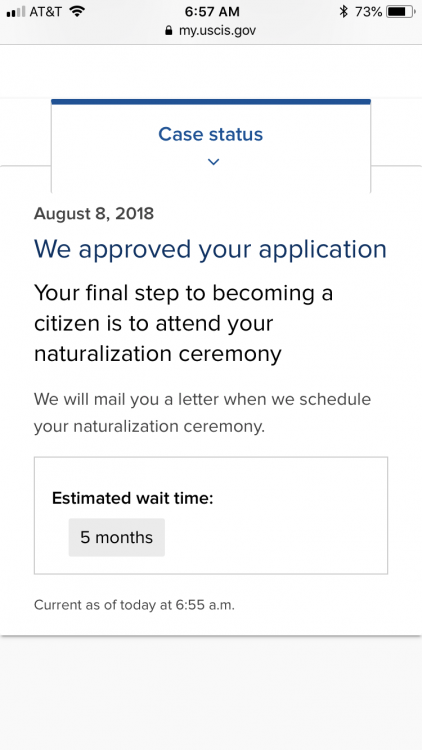Tap the 73% battery percentage text
This screenshot has width=422, height=750.
coord(368,11)
